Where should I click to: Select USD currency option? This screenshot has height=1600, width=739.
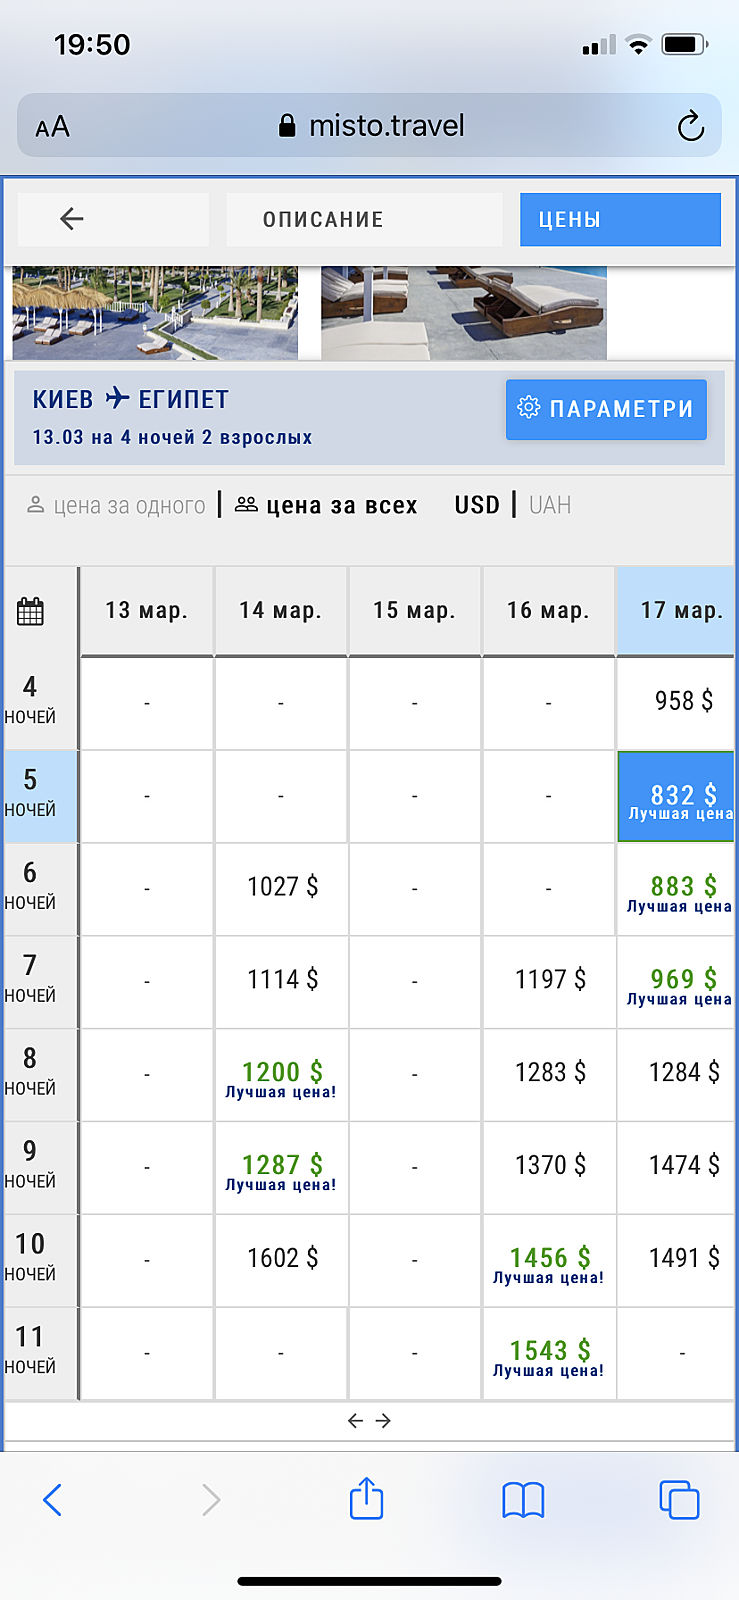[x=476, y=505]
